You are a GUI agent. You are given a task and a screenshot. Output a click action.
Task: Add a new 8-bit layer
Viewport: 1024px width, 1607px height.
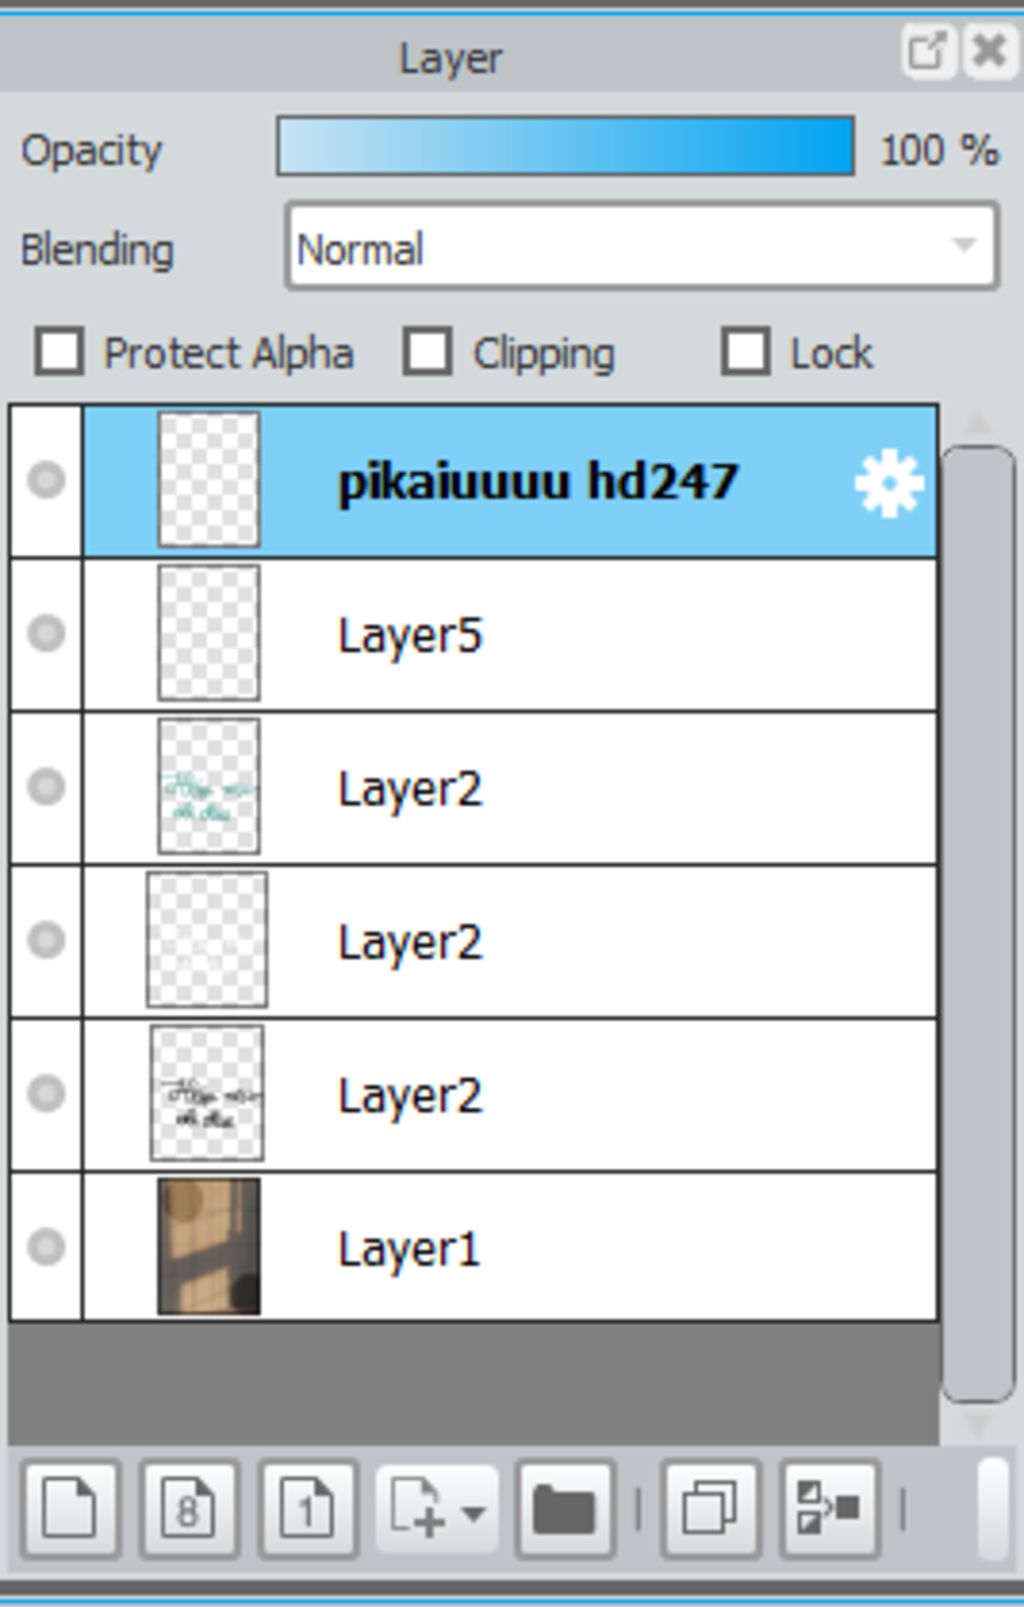click(189, 1509)
